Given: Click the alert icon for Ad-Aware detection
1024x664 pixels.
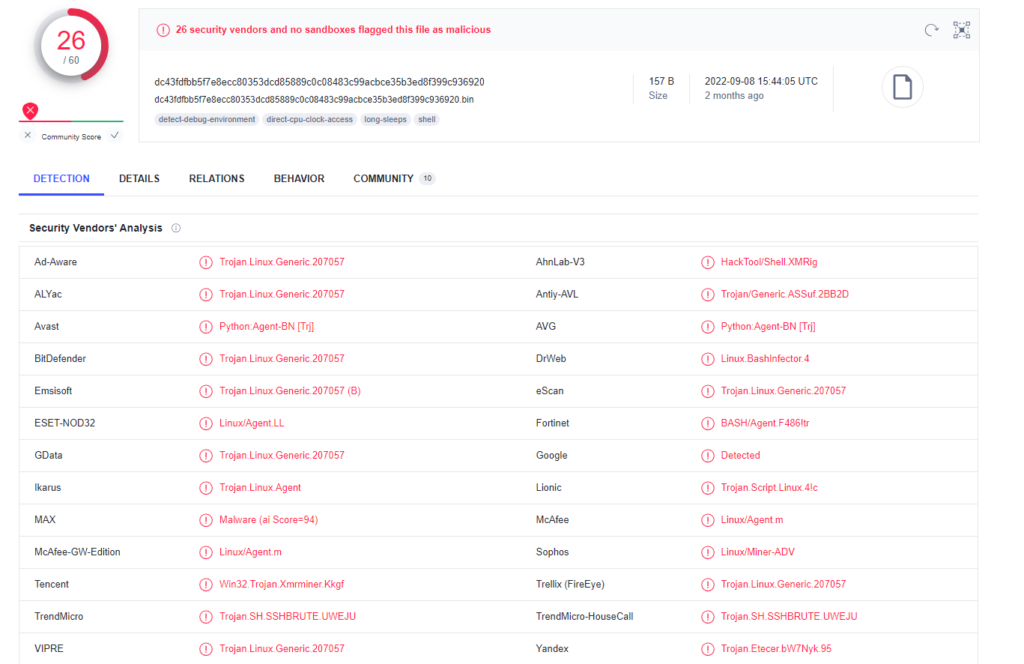Looking at the screenshot, I should coord(206,262).
